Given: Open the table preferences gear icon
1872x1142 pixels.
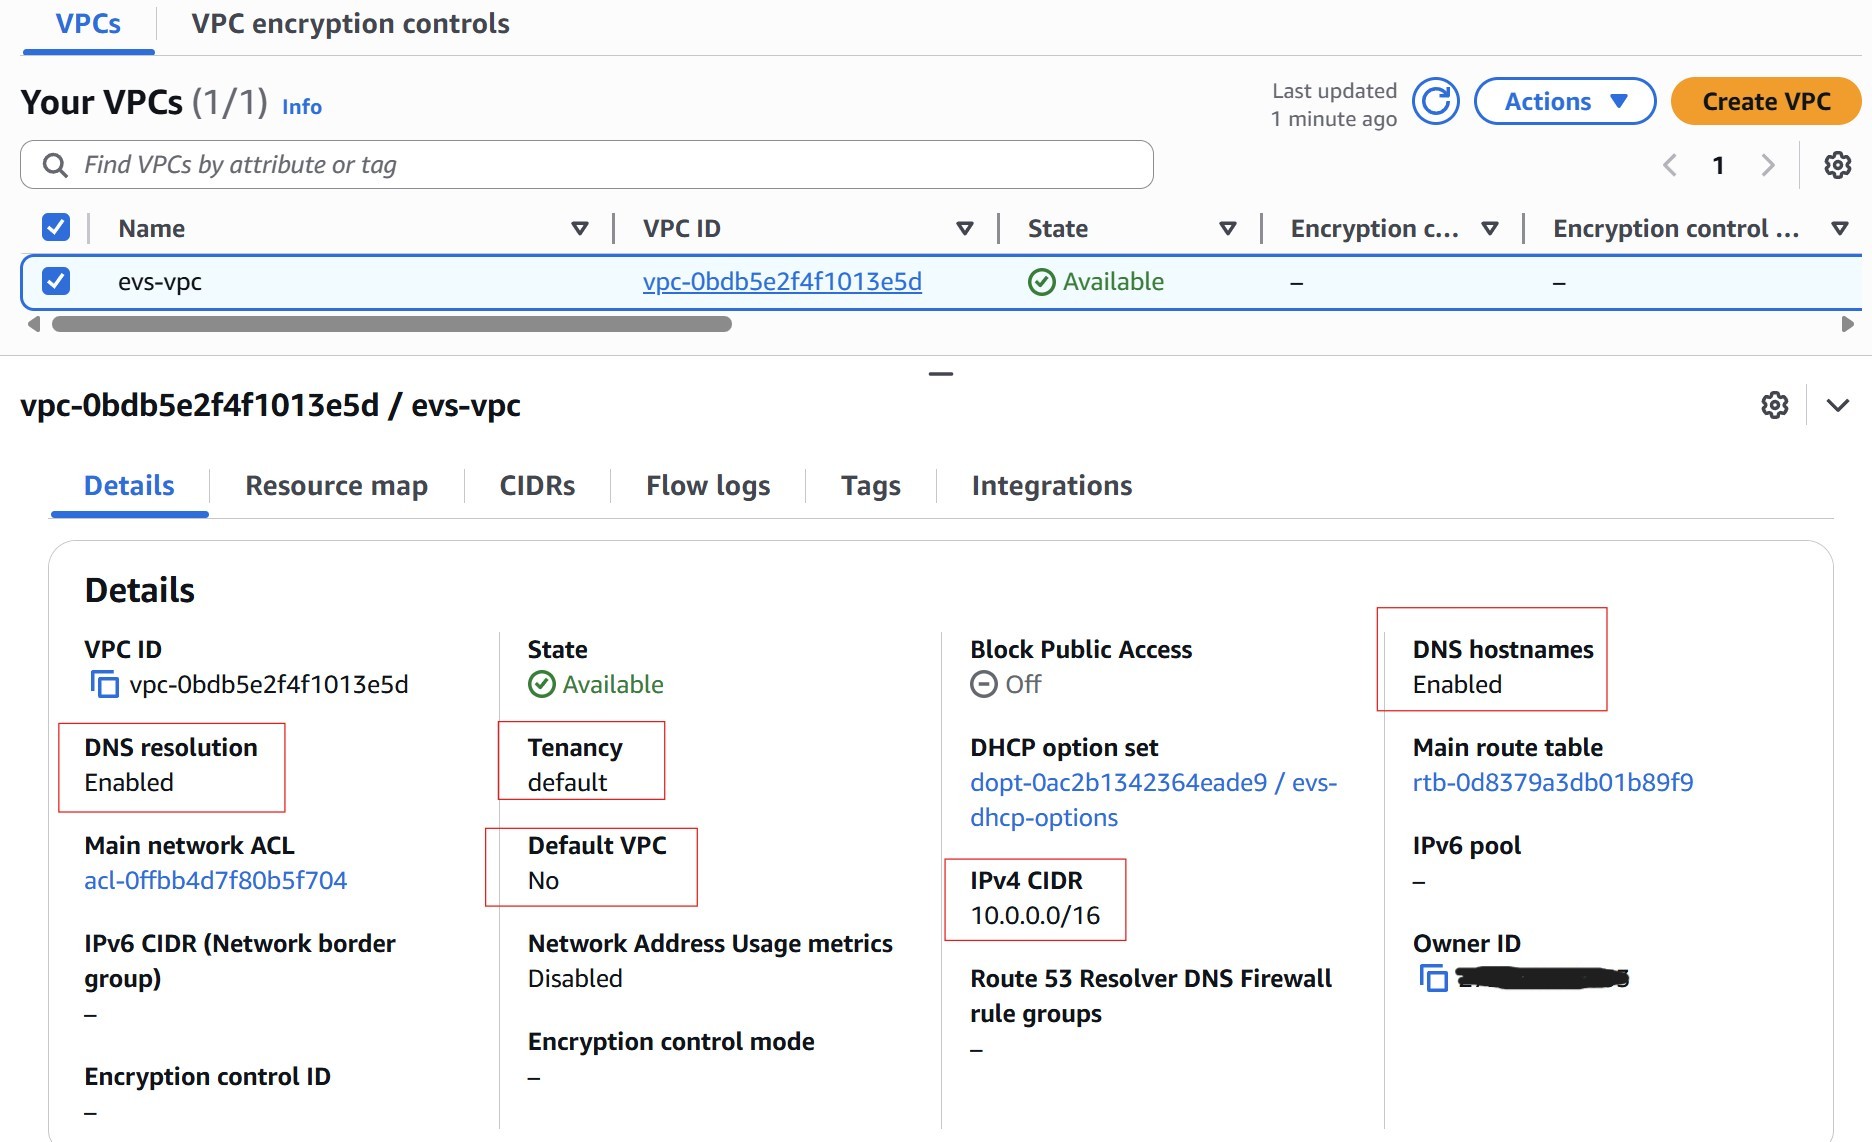Looking at the screenshot, I should tap(1837, 165).
